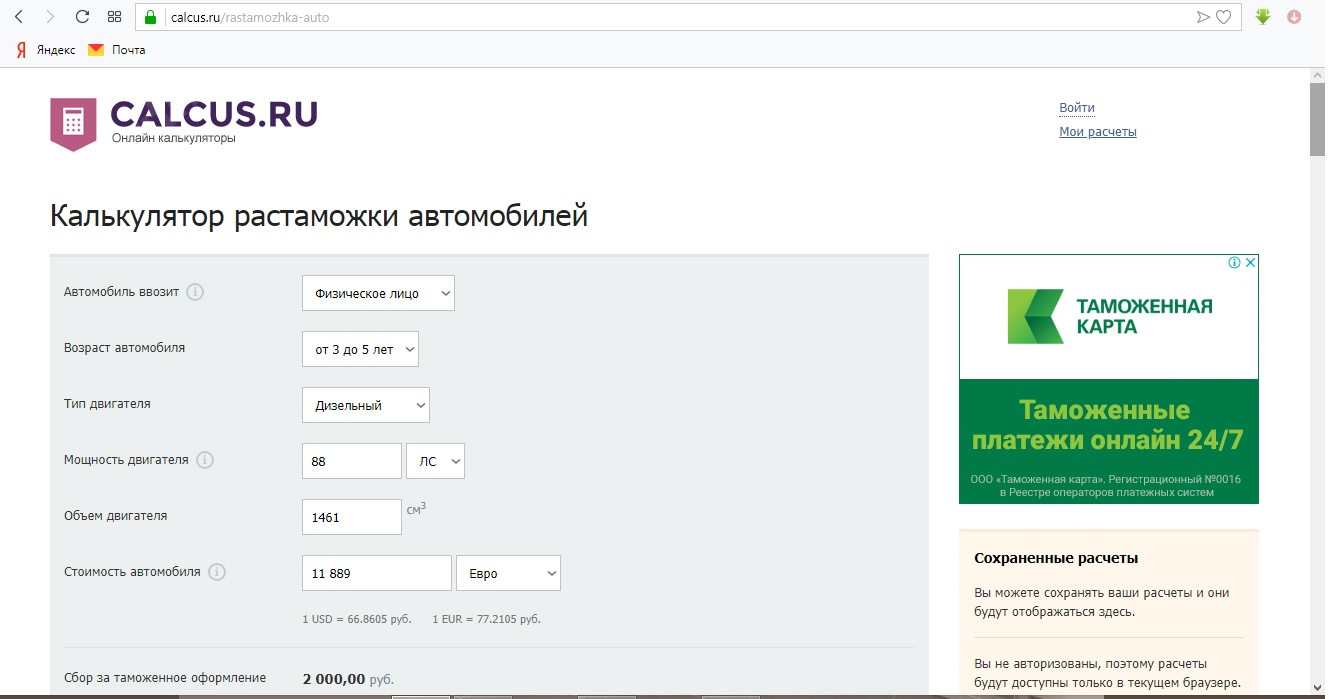The image size is (1329, 699).
Task: Click the green padlock security icon
Action: [x=151, y=17]
